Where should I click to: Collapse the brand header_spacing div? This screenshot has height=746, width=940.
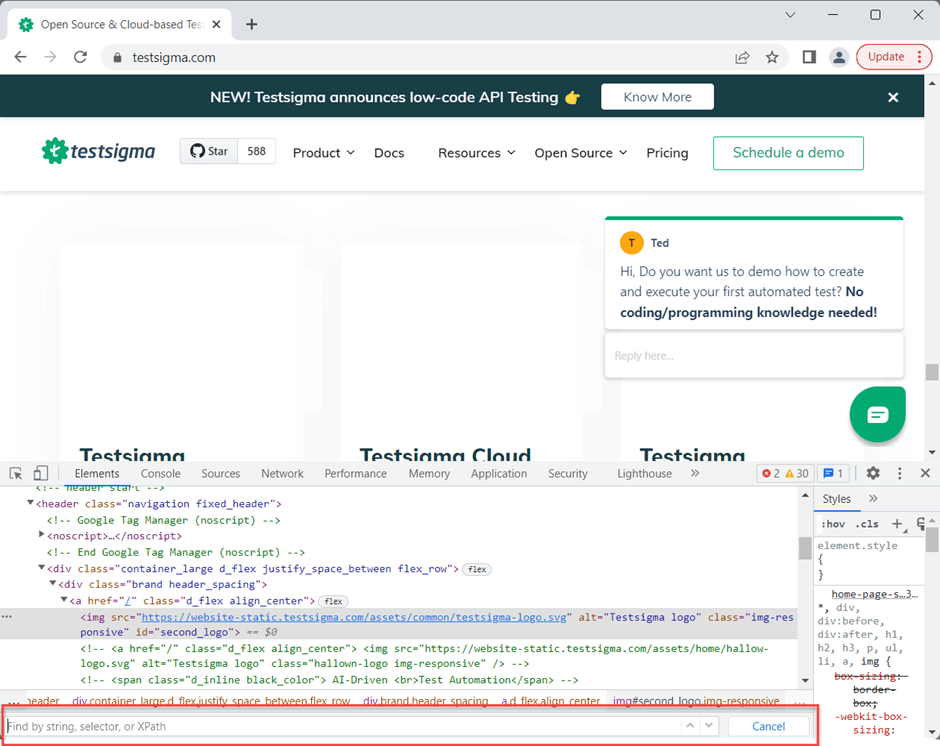(x=53, y=583)
